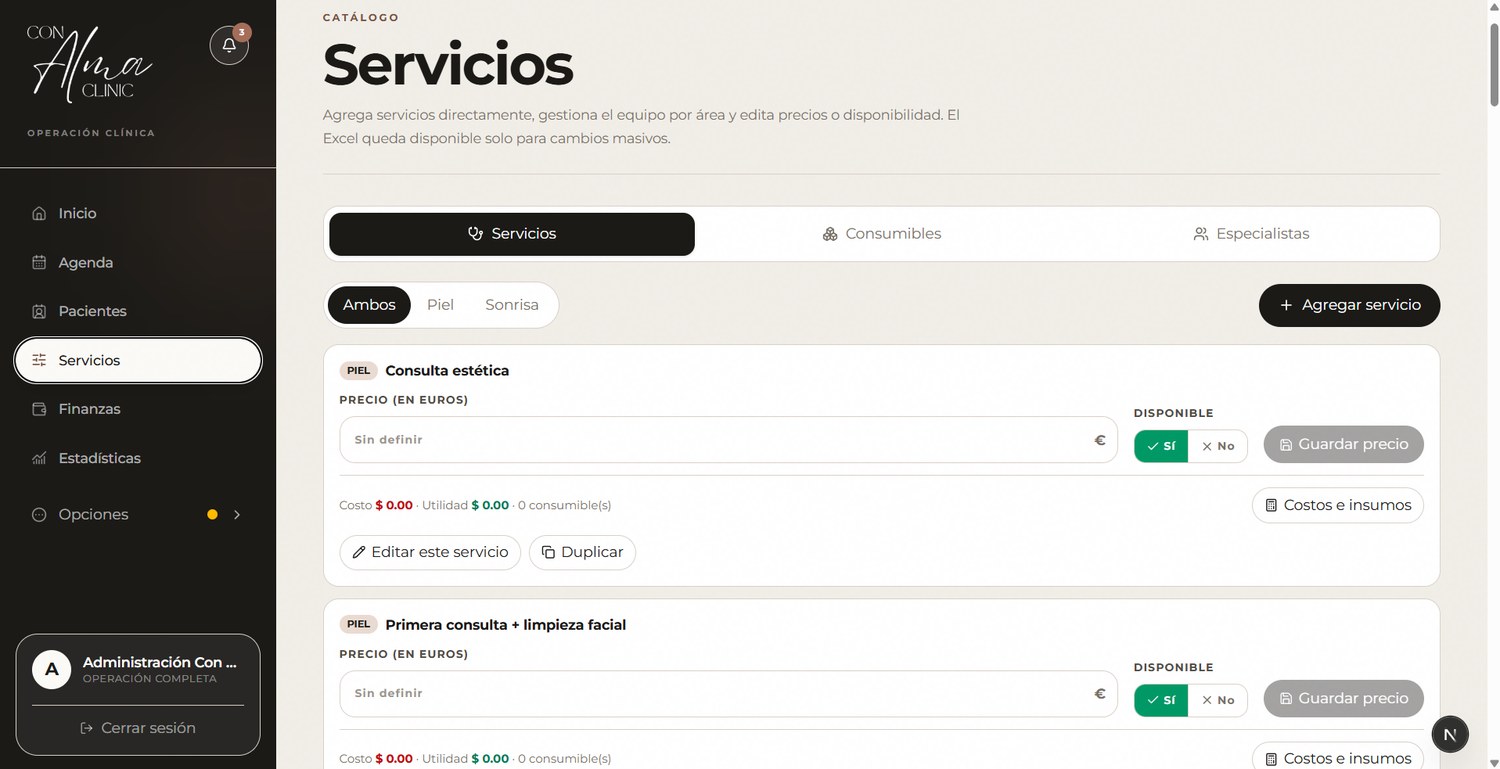
Task: Open the notifications bell
Action: [229, 45]
